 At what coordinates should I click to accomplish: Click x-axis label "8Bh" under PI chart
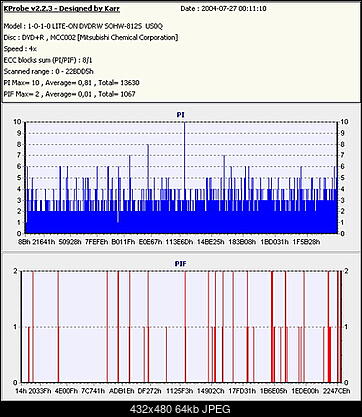(24, 242)
